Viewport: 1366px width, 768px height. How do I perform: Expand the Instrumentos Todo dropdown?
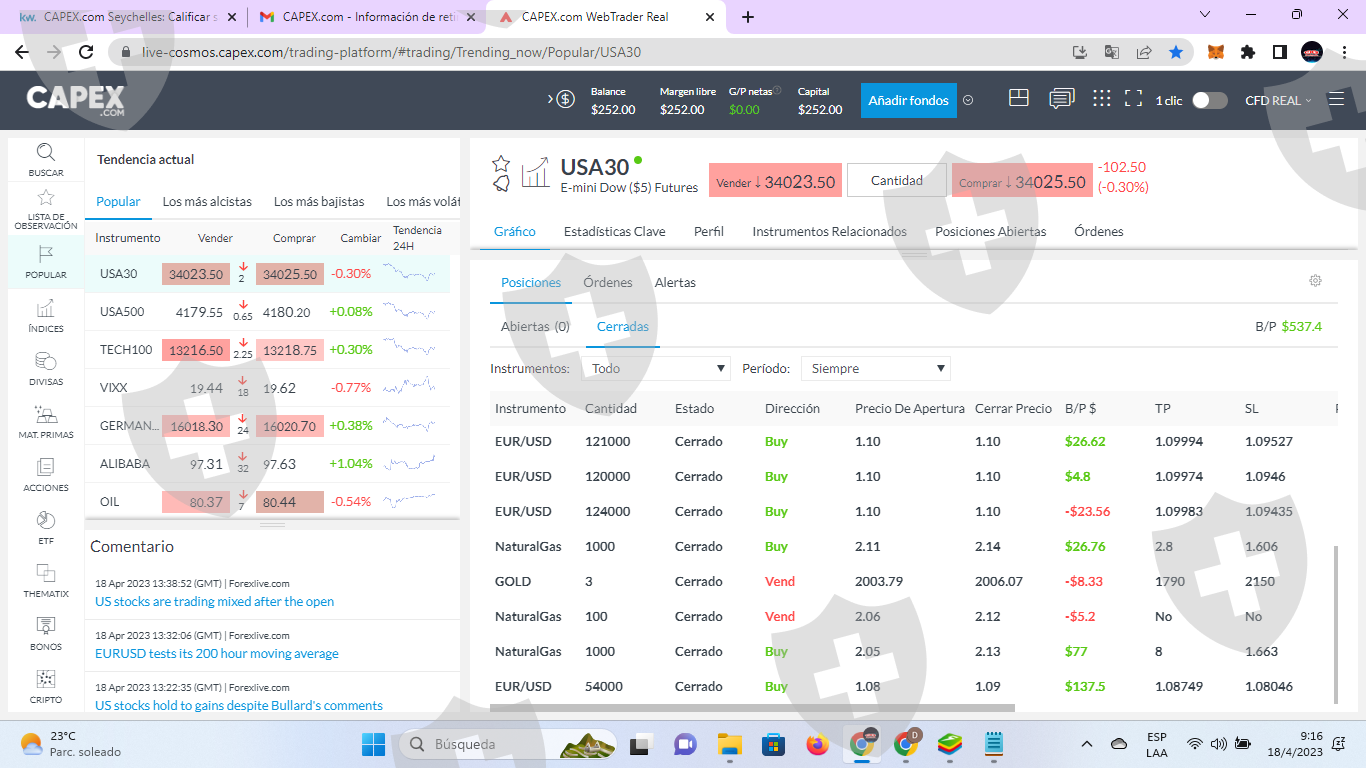pos(656,369)
